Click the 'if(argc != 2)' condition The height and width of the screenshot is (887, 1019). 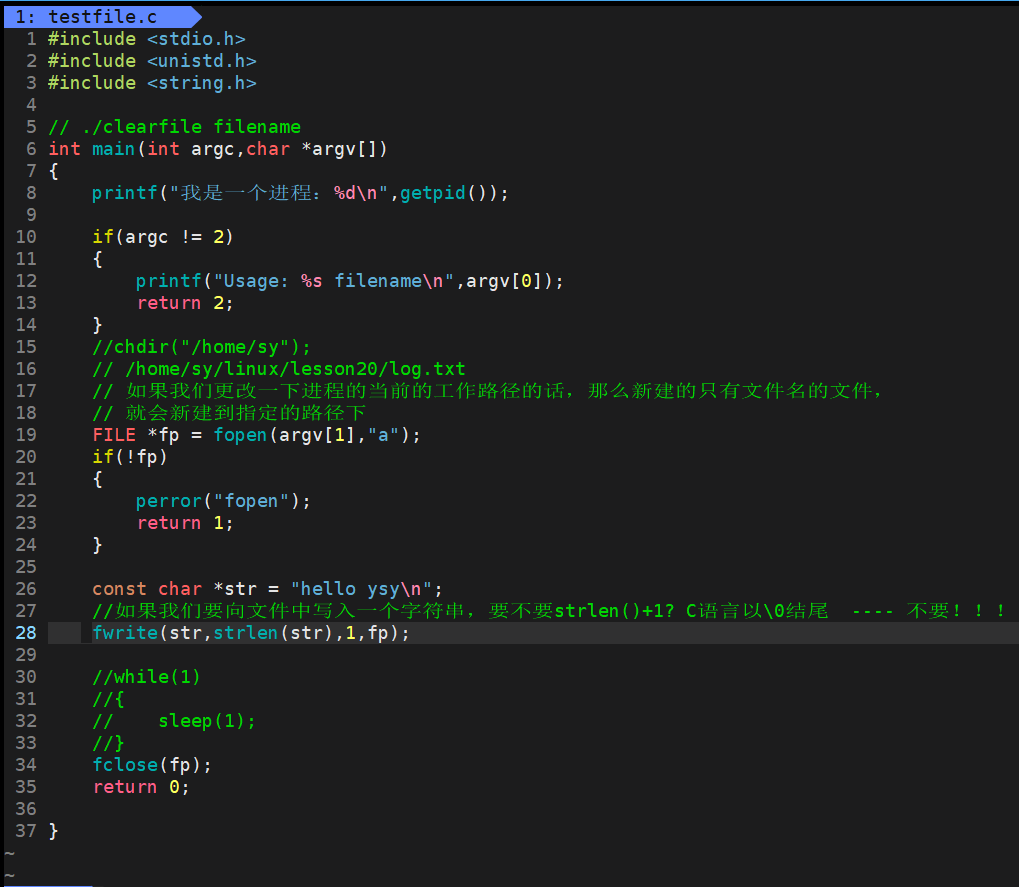click(162, 237)
